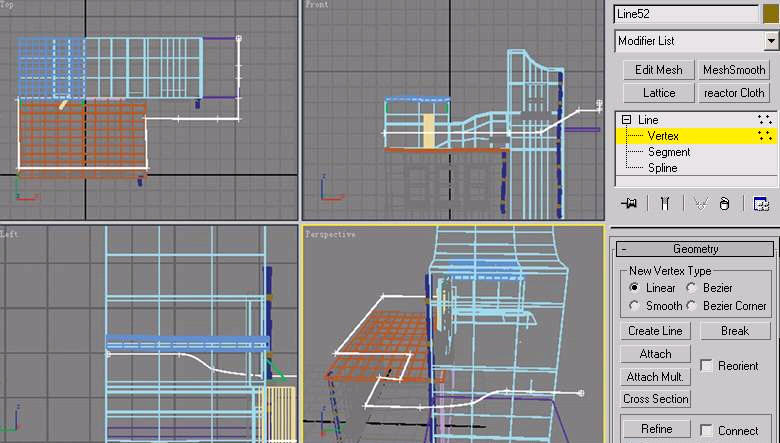This screenshot has width=780, height=443.
Task: Click the Pin Stack icon
Action: coord(629,203)
